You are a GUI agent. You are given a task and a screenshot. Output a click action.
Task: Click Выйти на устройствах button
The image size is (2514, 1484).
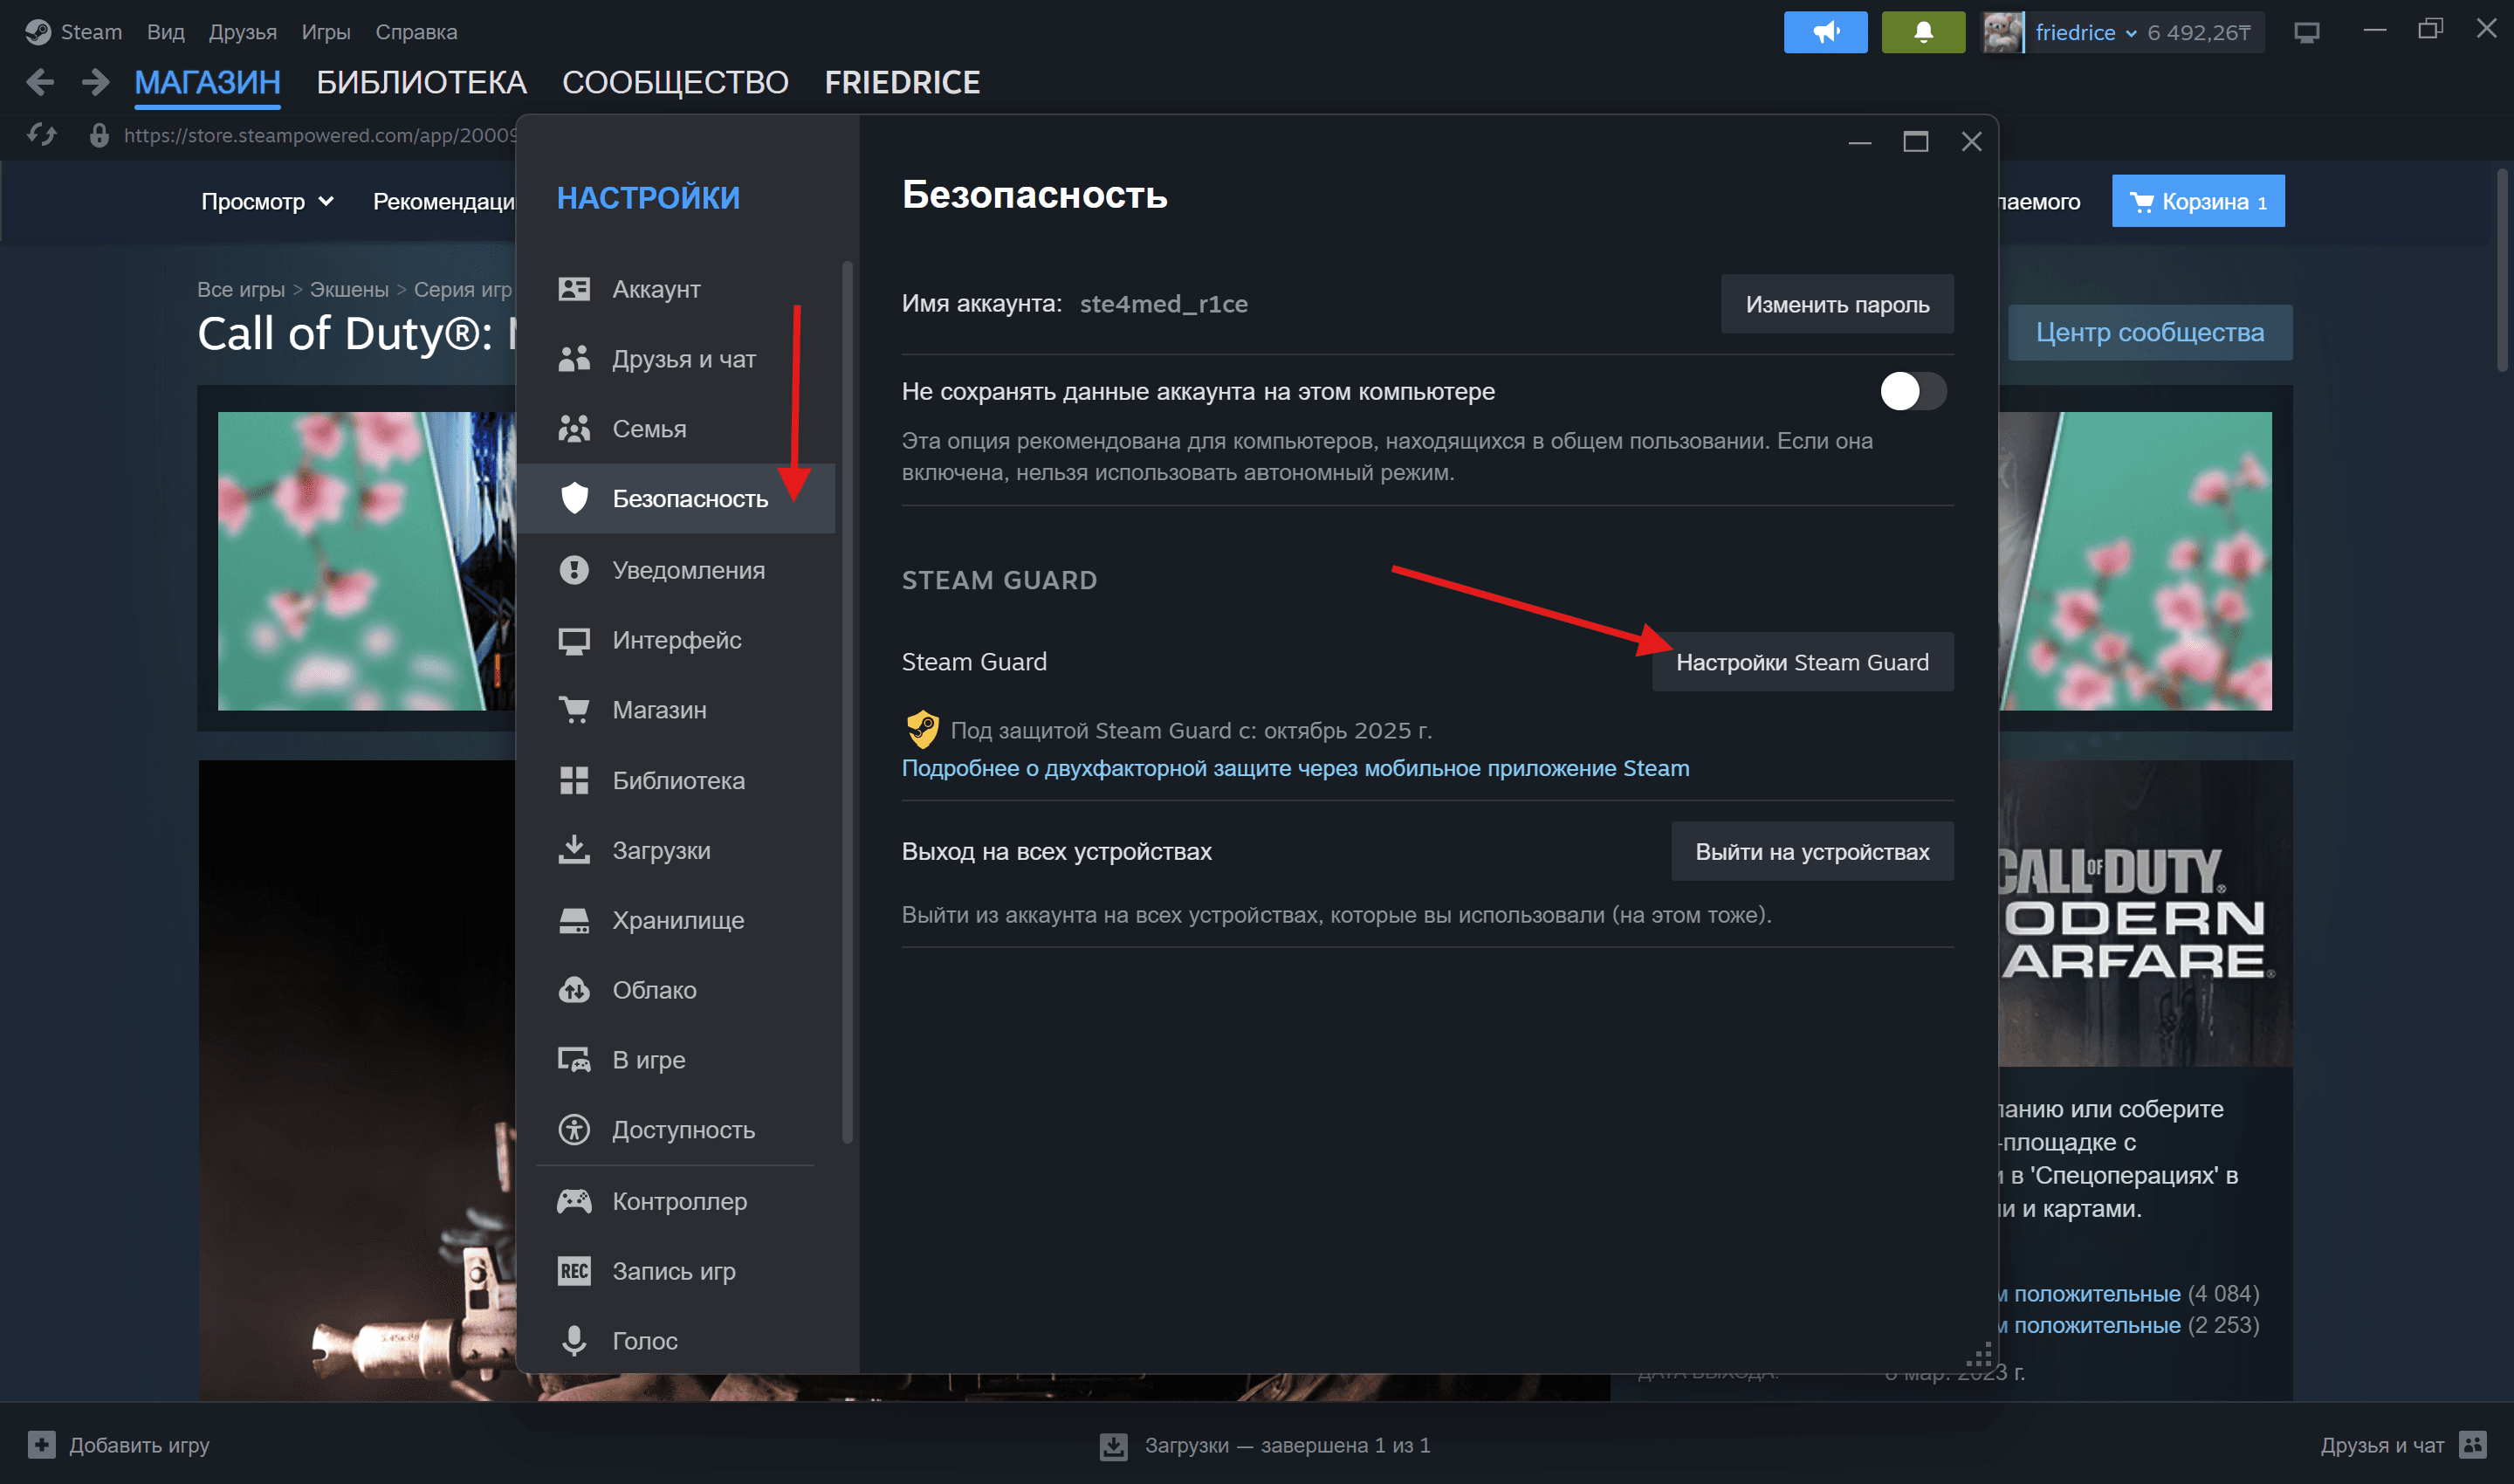coord(1812,852)
